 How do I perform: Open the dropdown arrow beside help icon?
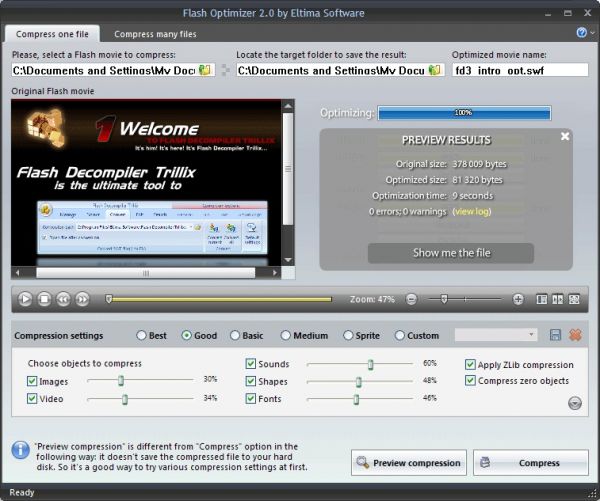(592, 33)
